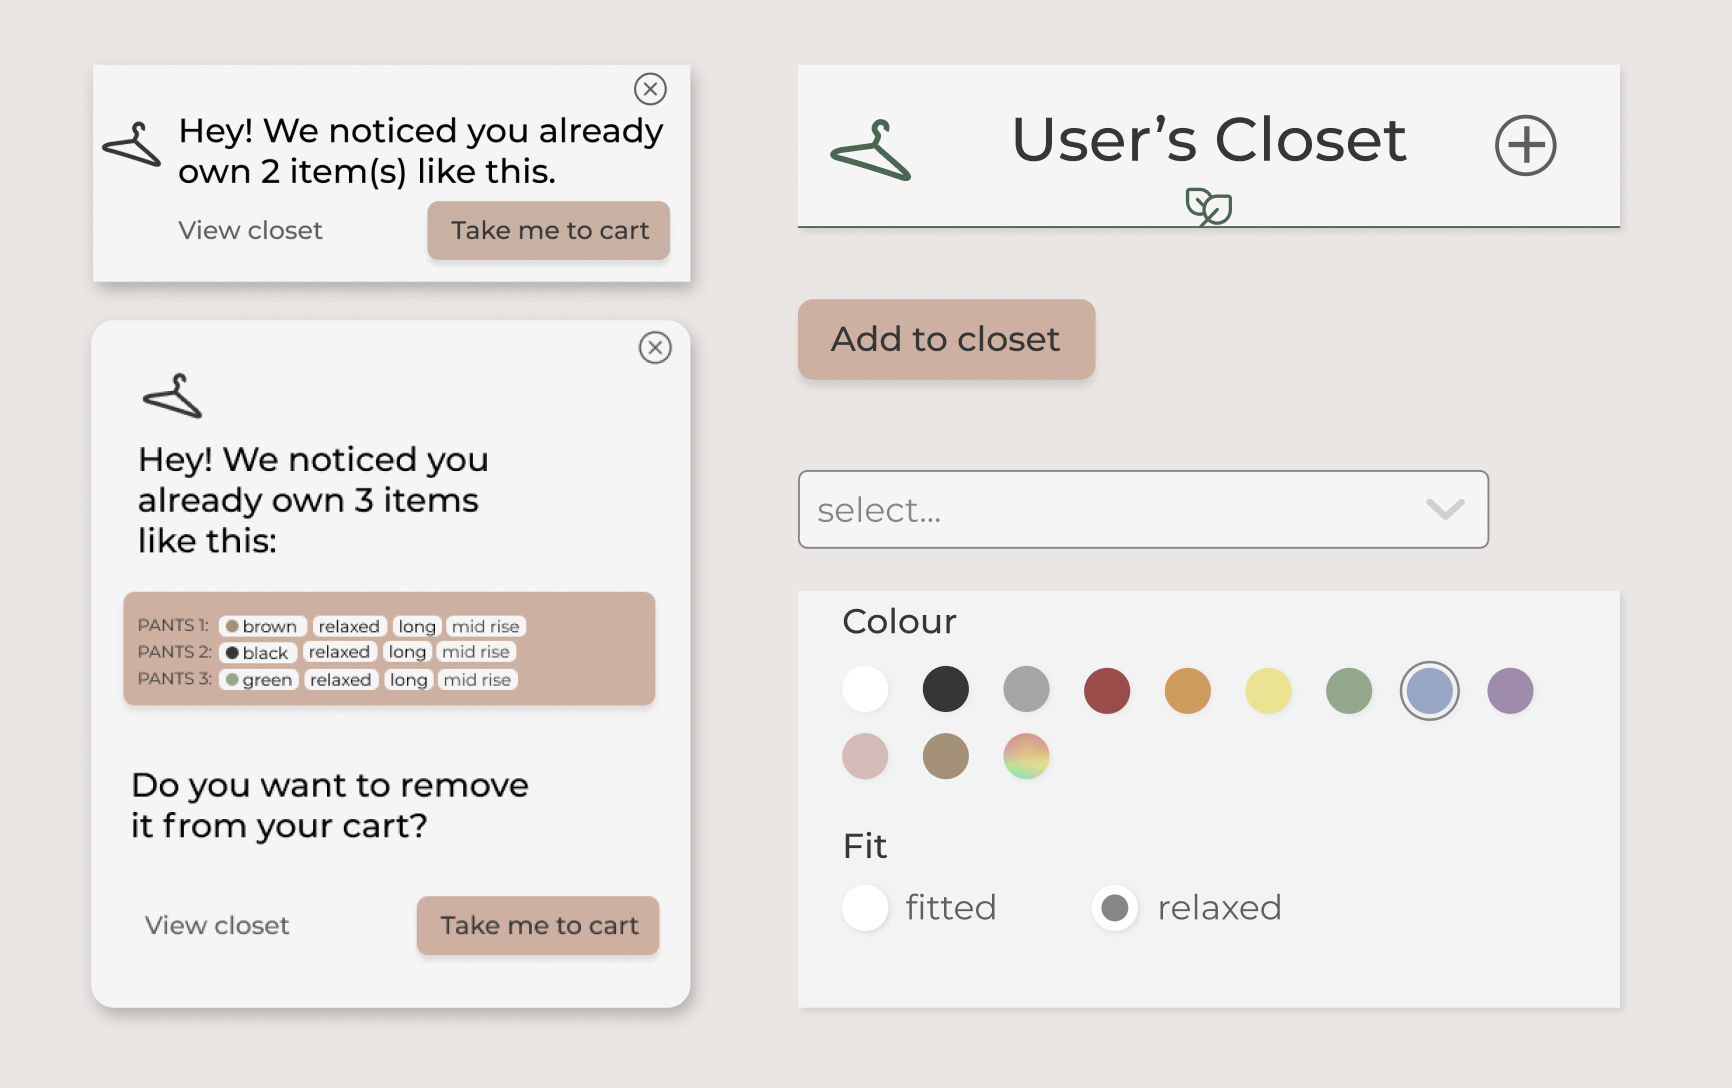1732x1088 pixels.
Task: Pick the black colour swatch
Action: click(946, 690)
